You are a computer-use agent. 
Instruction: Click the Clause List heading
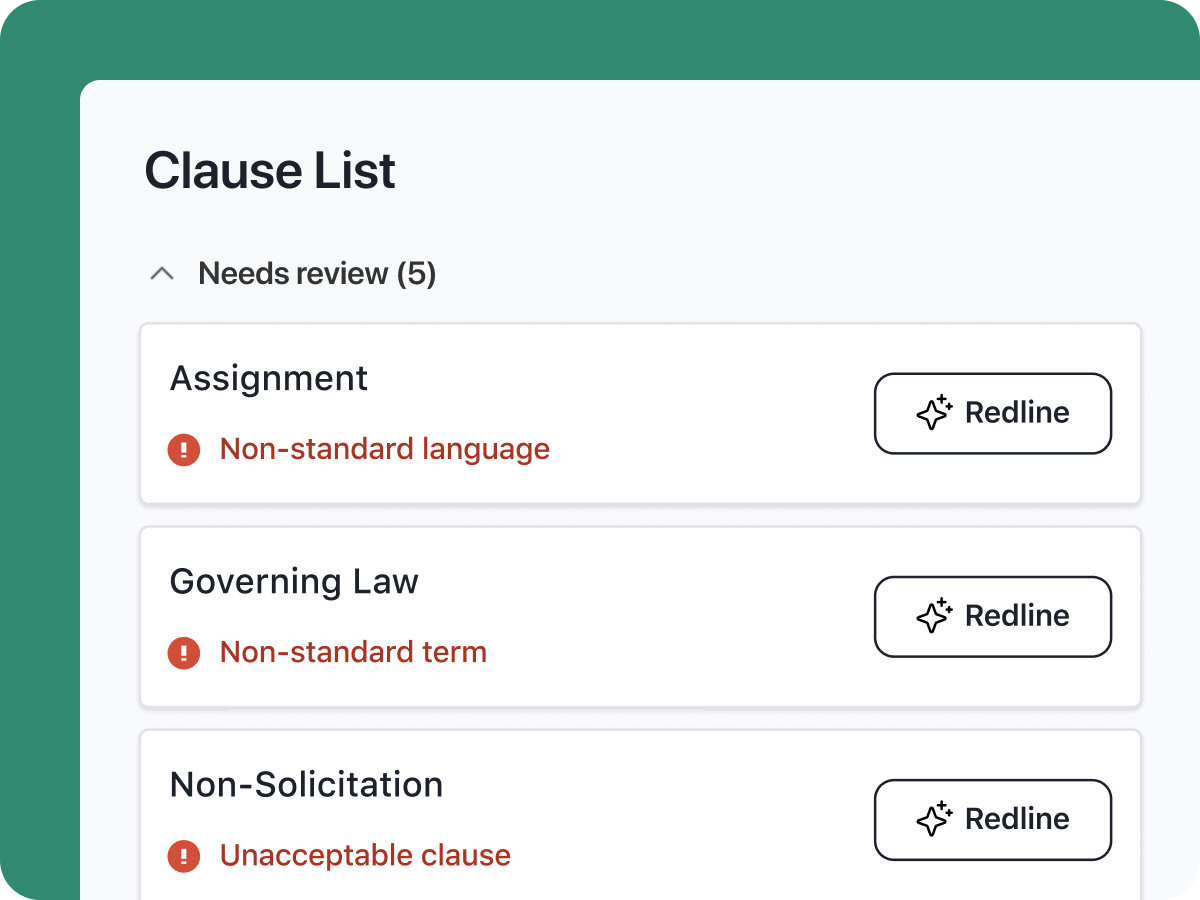[270, 170]
